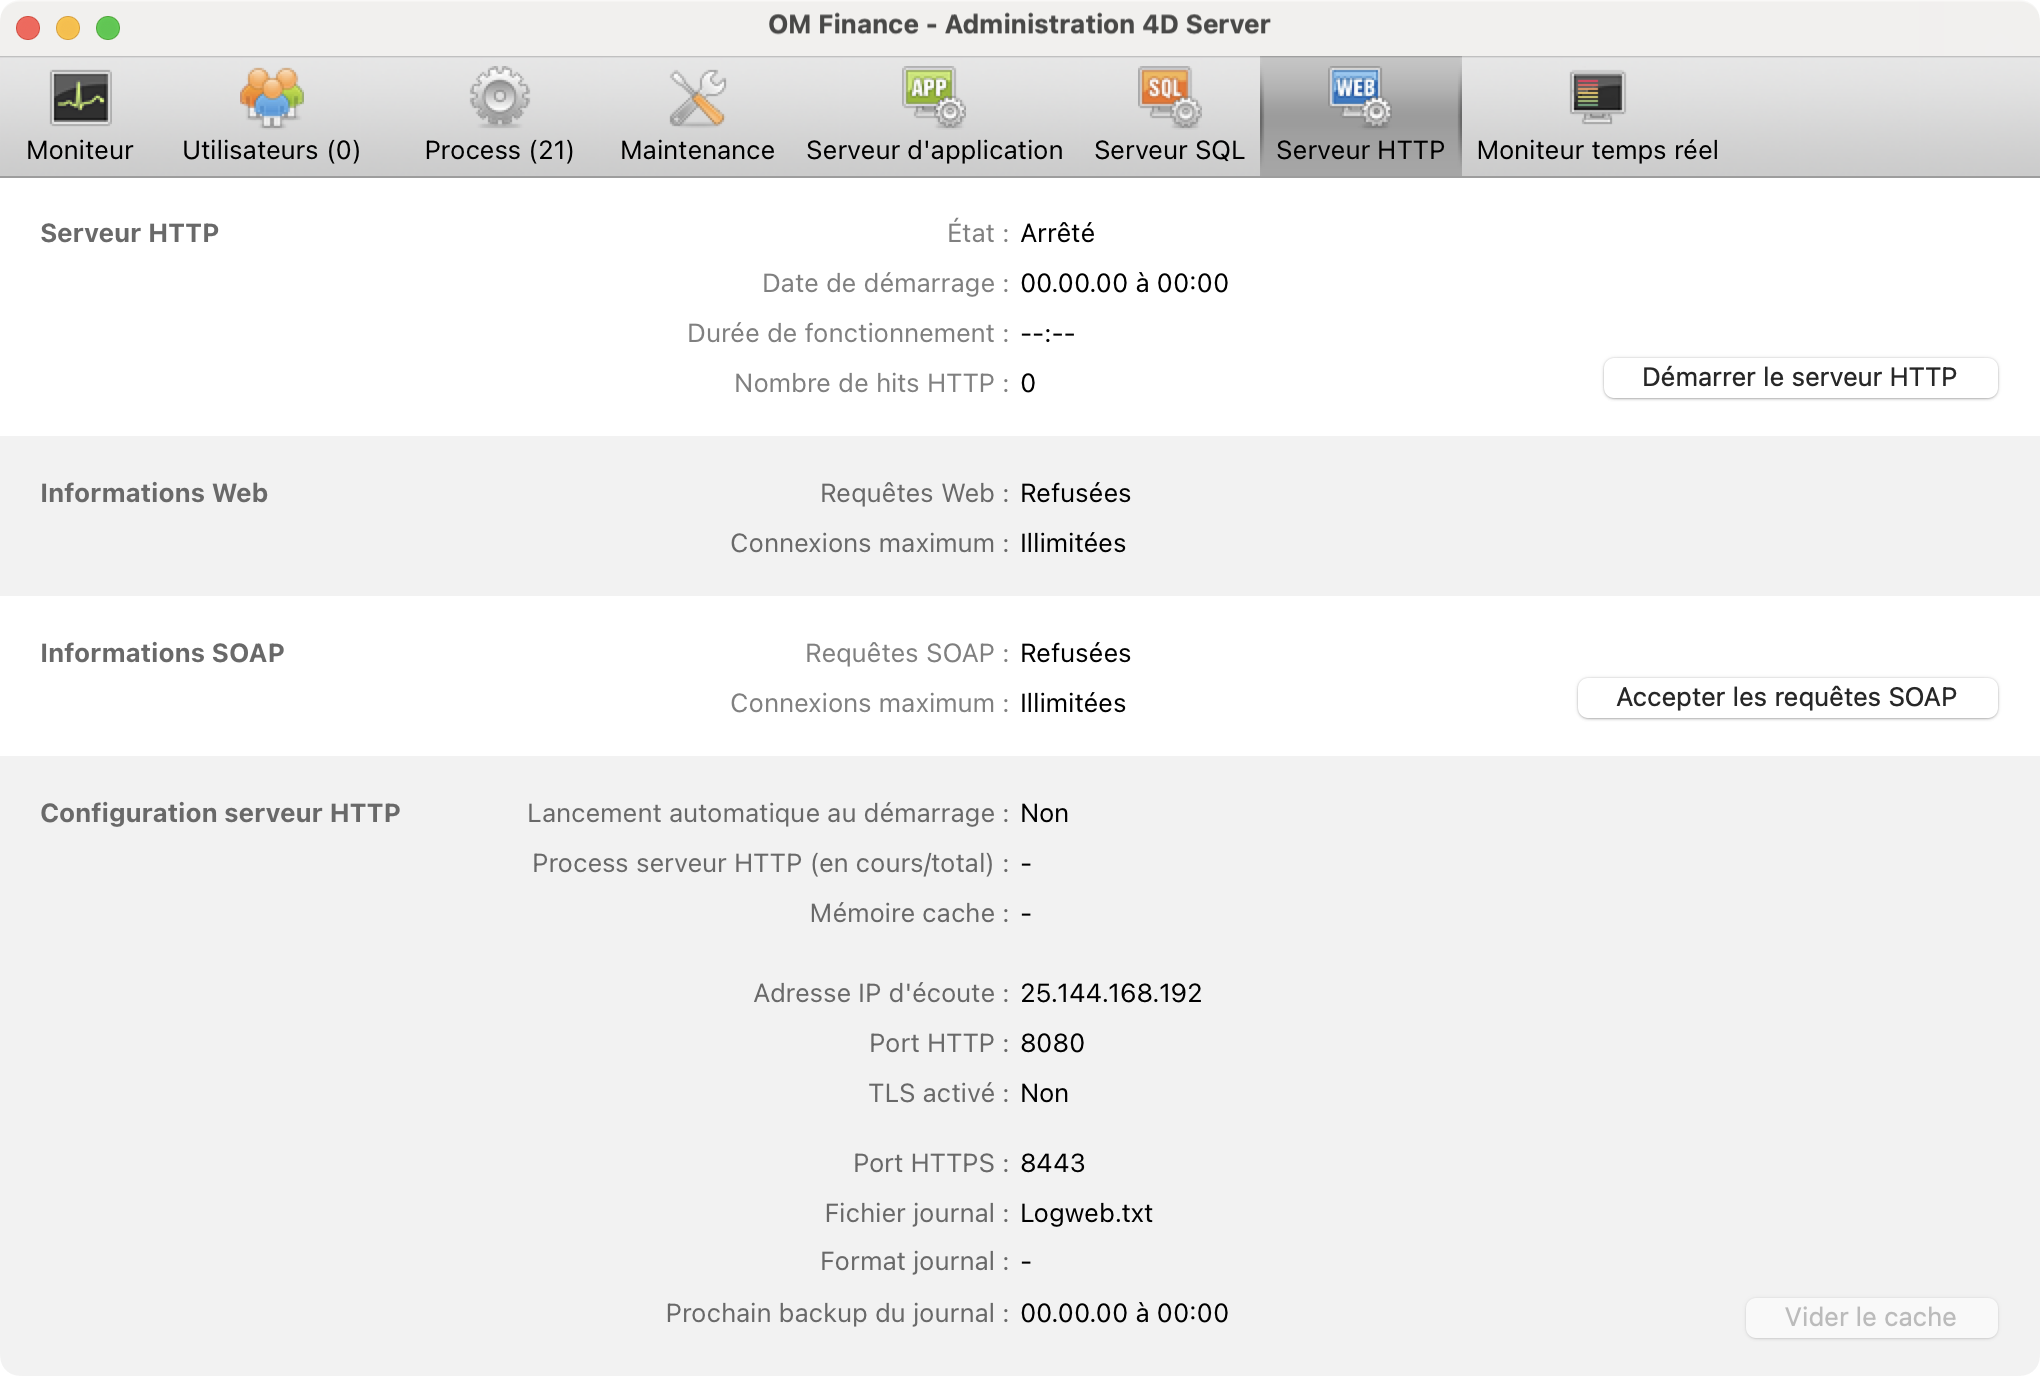Click the listening IP 25.144.168.192
The width and height of the screenshot is (2040, 1376).
[1111, 993]
